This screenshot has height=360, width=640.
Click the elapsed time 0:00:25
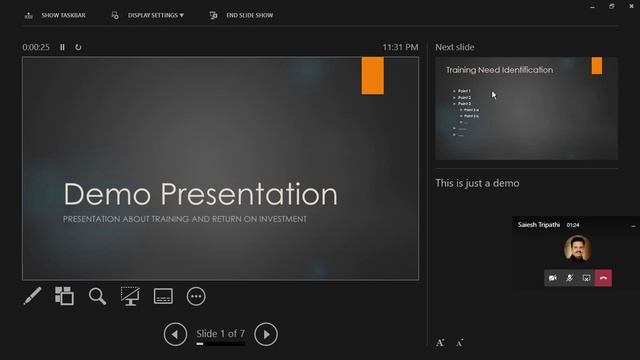click(36, 47)
